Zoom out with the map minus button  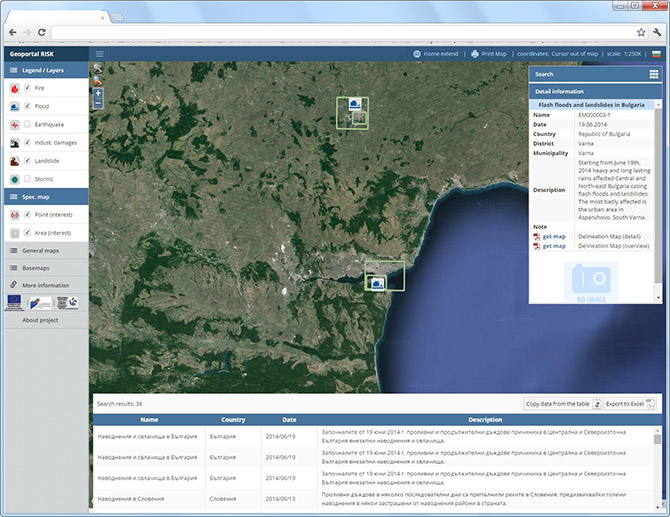(x=98, y=103)
